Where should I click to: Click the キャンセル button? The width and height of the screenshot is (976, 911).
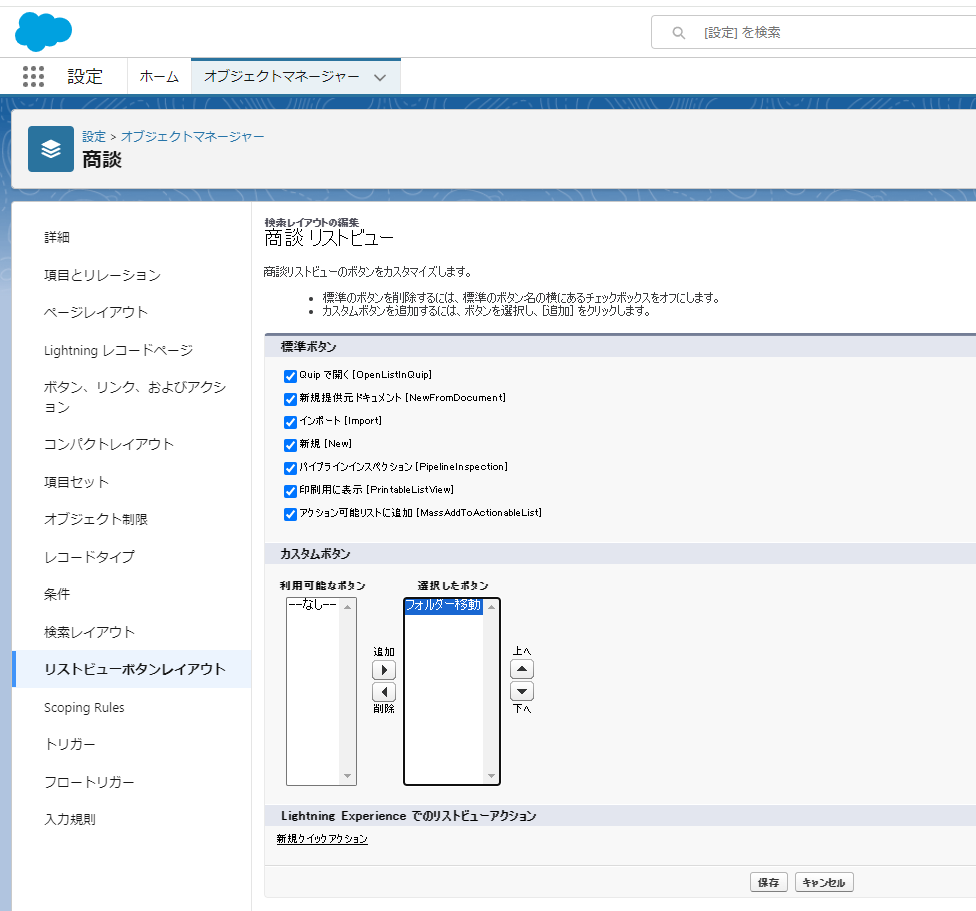click(824, 882)
